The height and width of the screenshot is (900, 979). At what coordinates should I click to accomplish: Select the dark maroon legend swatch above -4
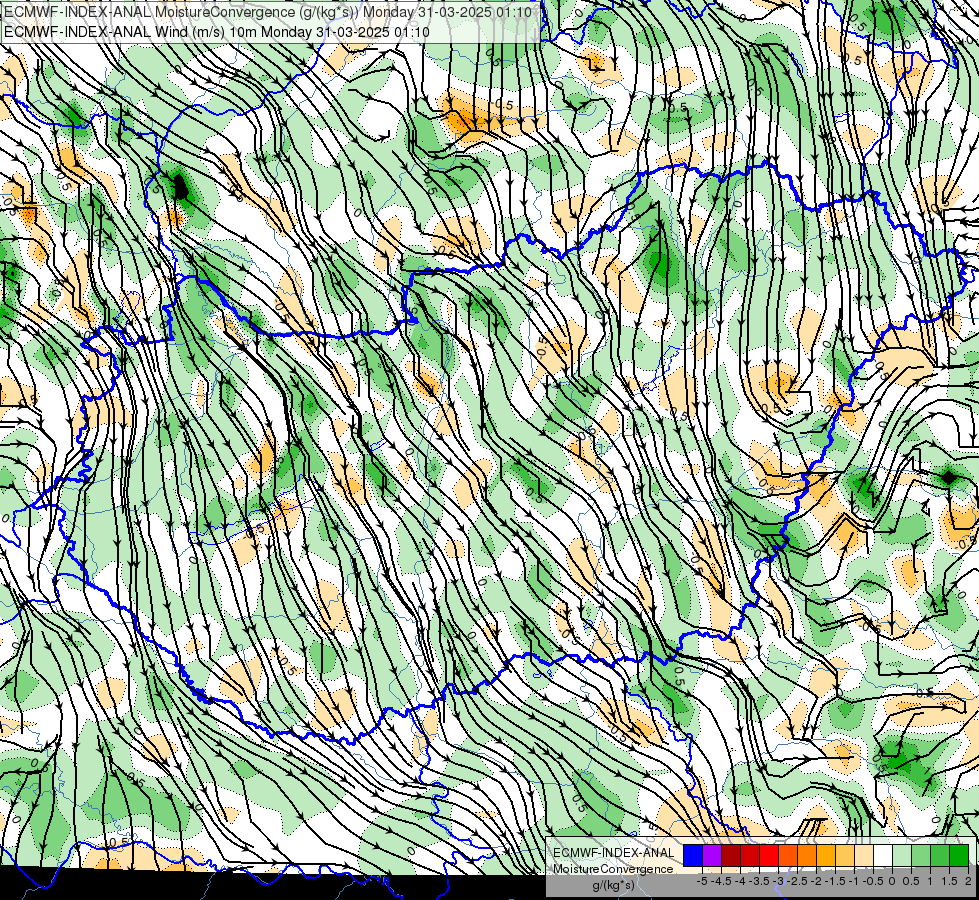click(x=731, y=856)
